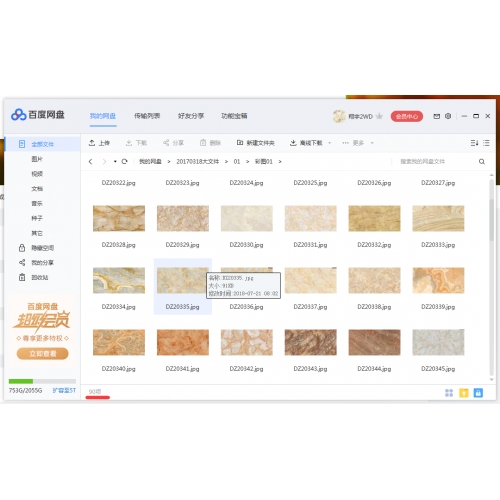The image size is (500, 500).
Task: Select 文档 in the sidebar
Action: 37,189
